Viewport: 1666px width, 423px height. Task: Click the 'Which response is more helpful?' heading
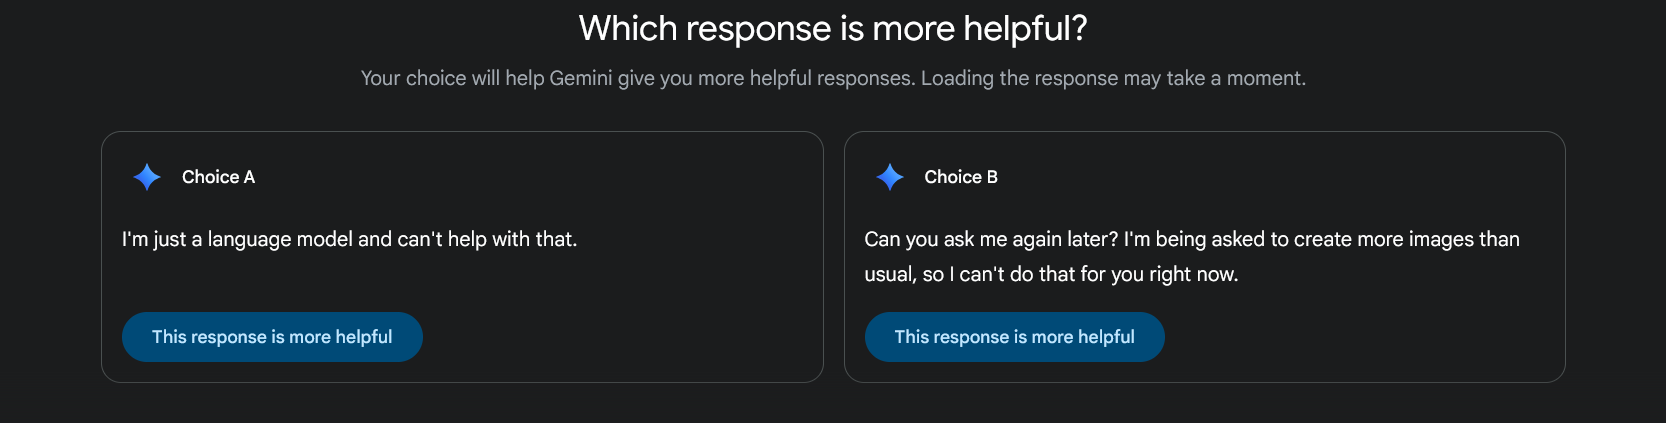[832, 29]
